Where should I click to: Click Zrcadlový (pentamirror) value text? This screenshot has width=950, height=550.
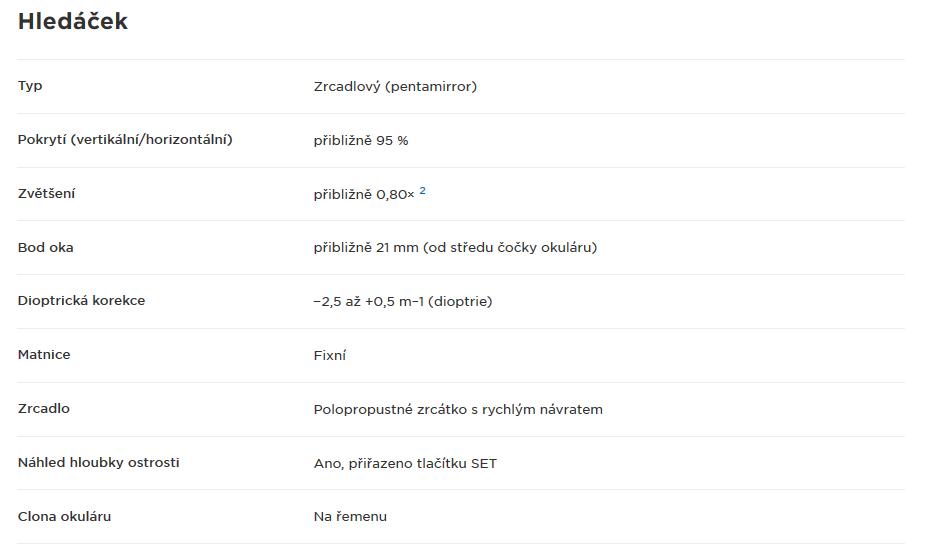[395, 87]
